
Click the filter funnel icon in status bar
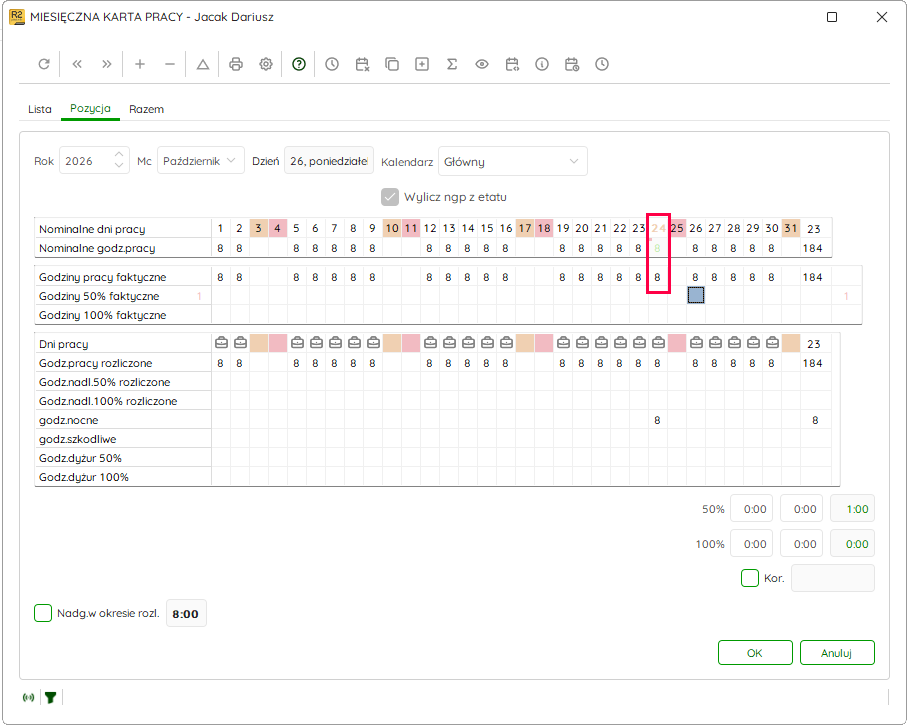pyautogui.click(x=50, y=697)
